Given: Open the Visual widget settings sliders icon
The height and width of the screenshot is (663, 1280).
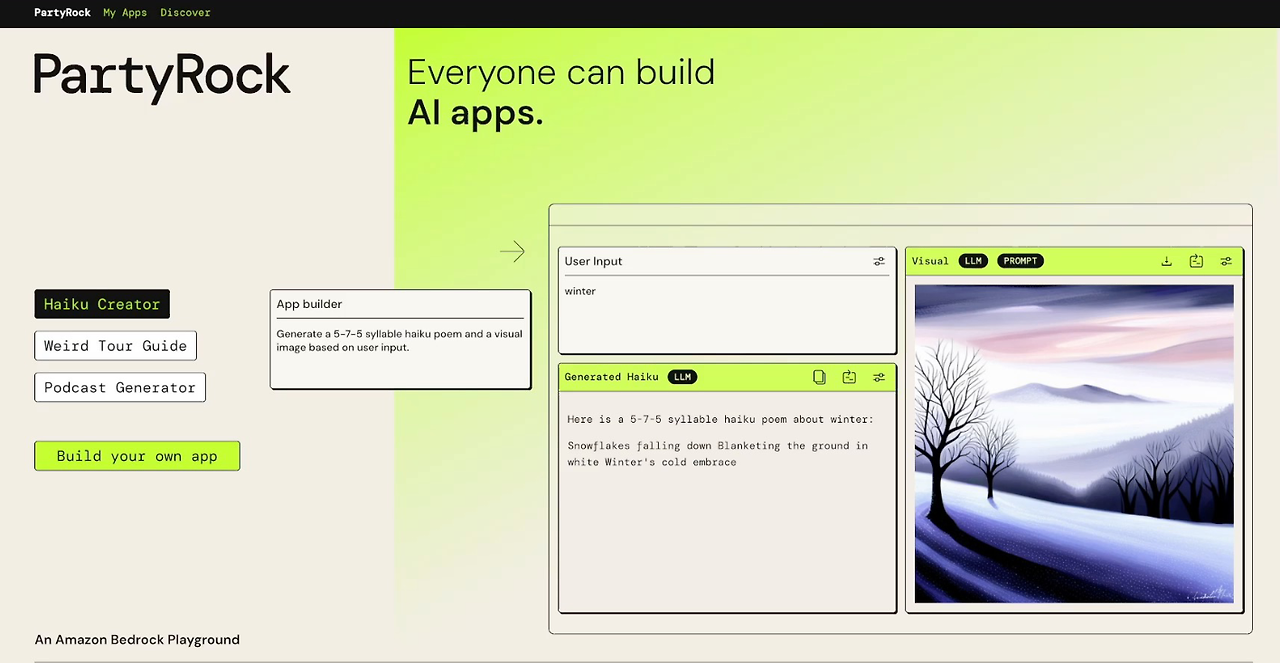Looking at the screenshot, I should click(x=1226, y=261).
